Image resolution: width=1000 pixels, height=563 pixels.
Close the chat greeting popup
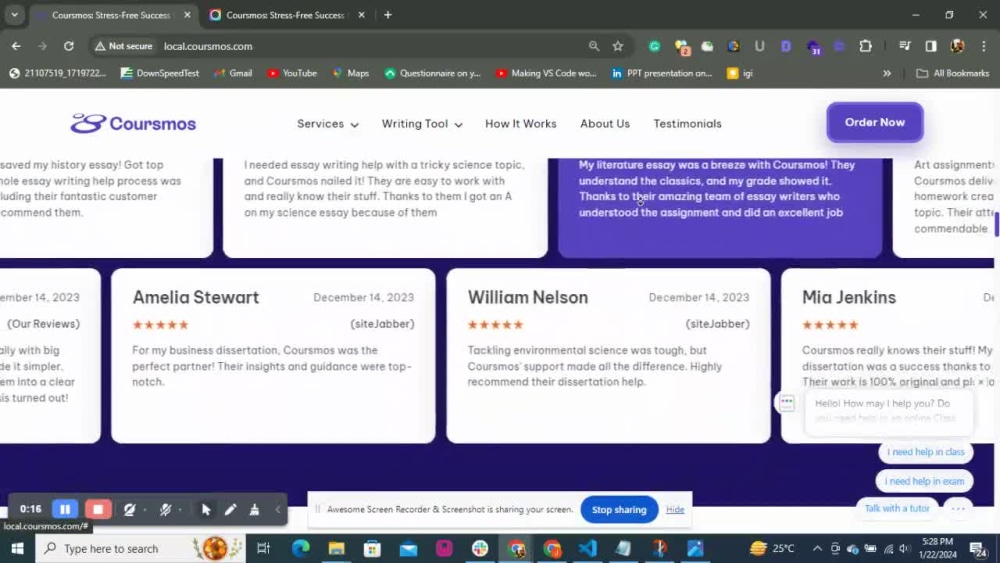tap(981, 381)
